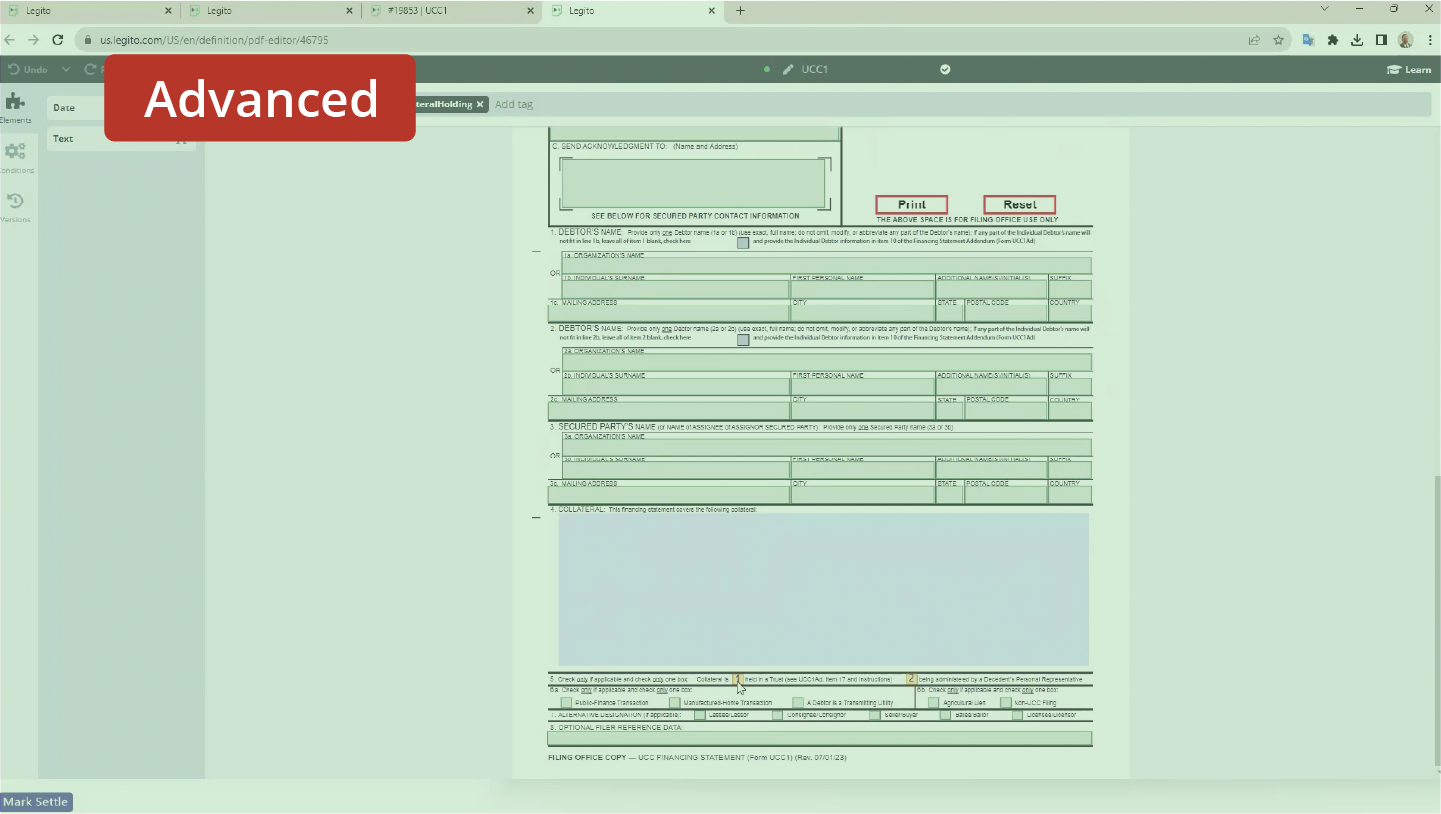Check the Manufactured-Home Transaction box
Screen dimensions: 1441x814
(675, 702)
